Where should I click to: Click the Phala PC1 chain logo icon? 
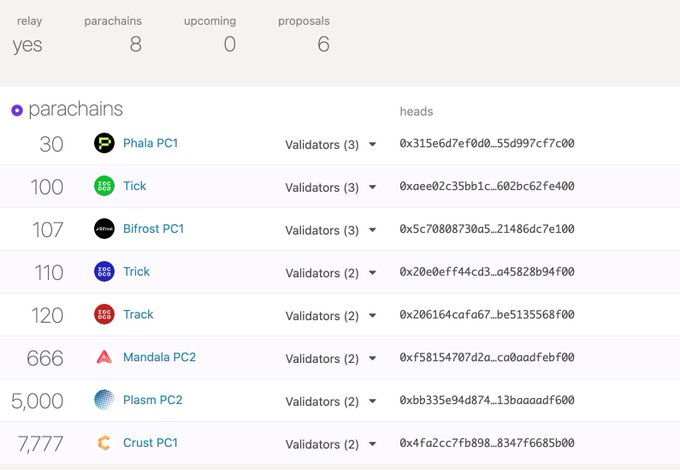104,143
